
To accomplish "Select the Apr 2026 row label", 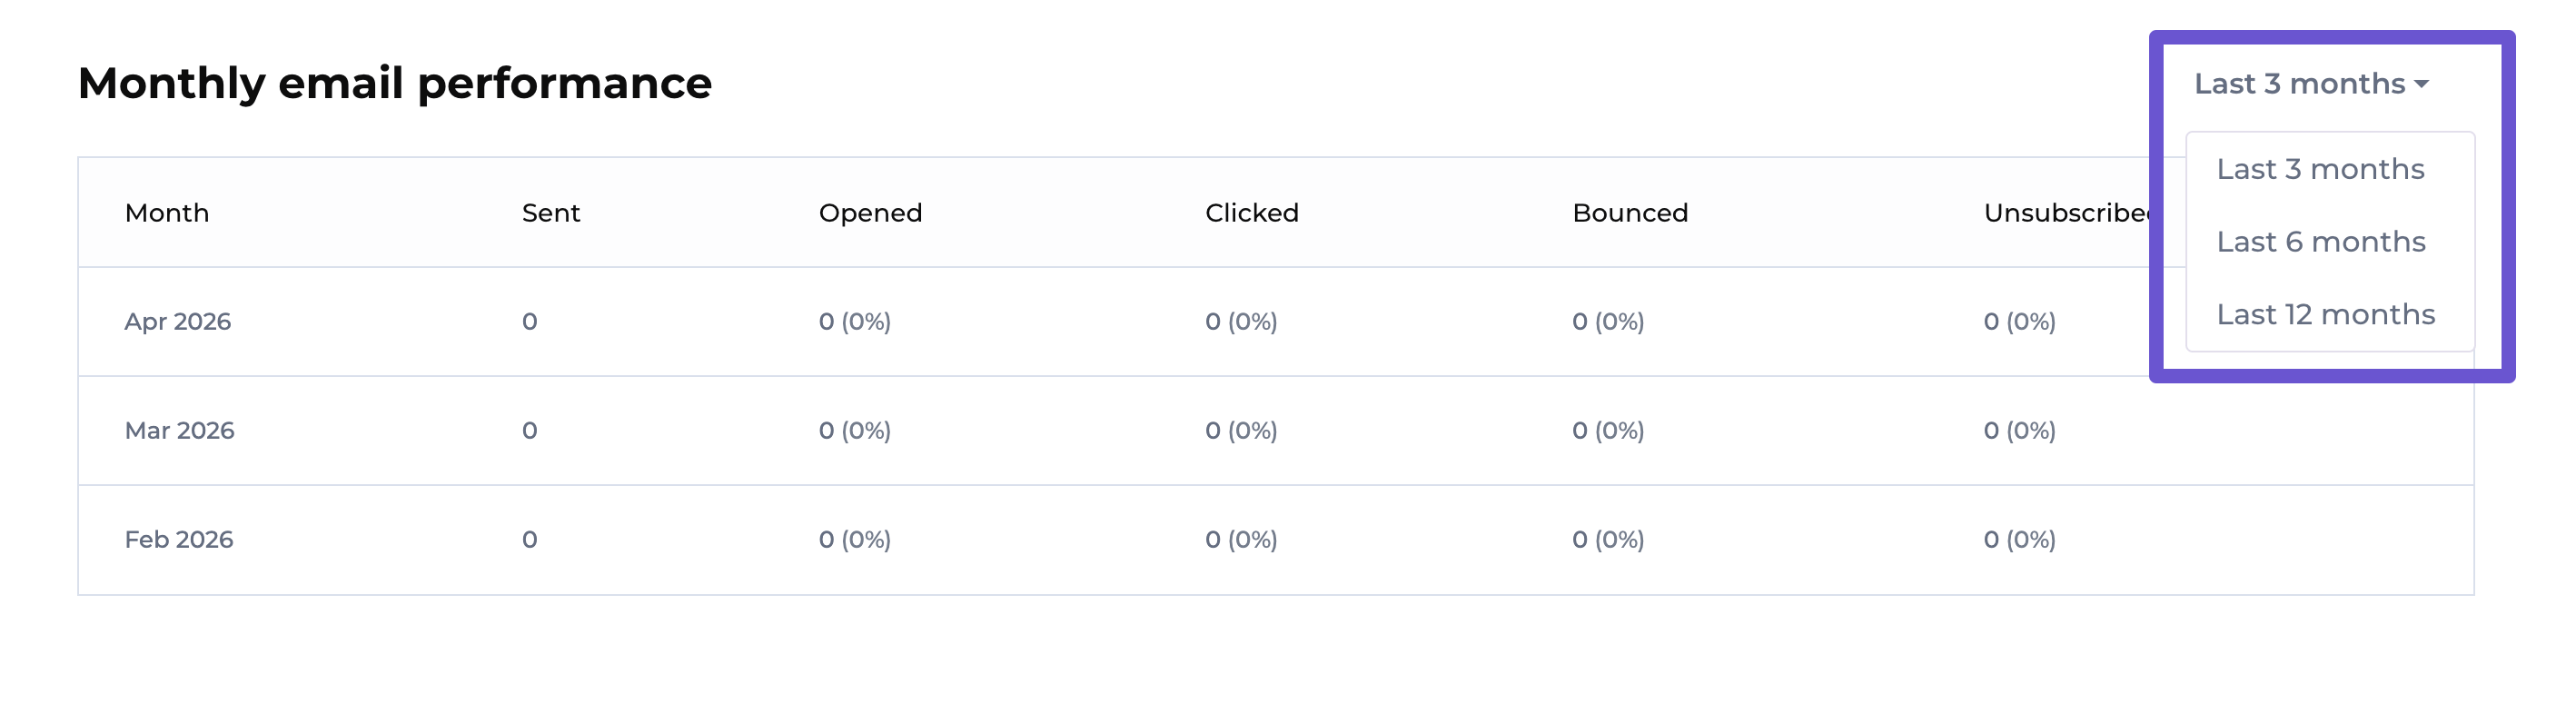I will coord(177,322).
